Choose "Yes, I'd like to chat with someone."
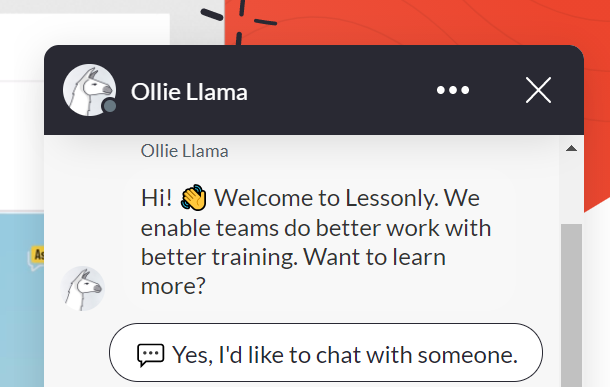Image resolution: width=610 pixels, height=387 pixels. (x=326, y=353)
